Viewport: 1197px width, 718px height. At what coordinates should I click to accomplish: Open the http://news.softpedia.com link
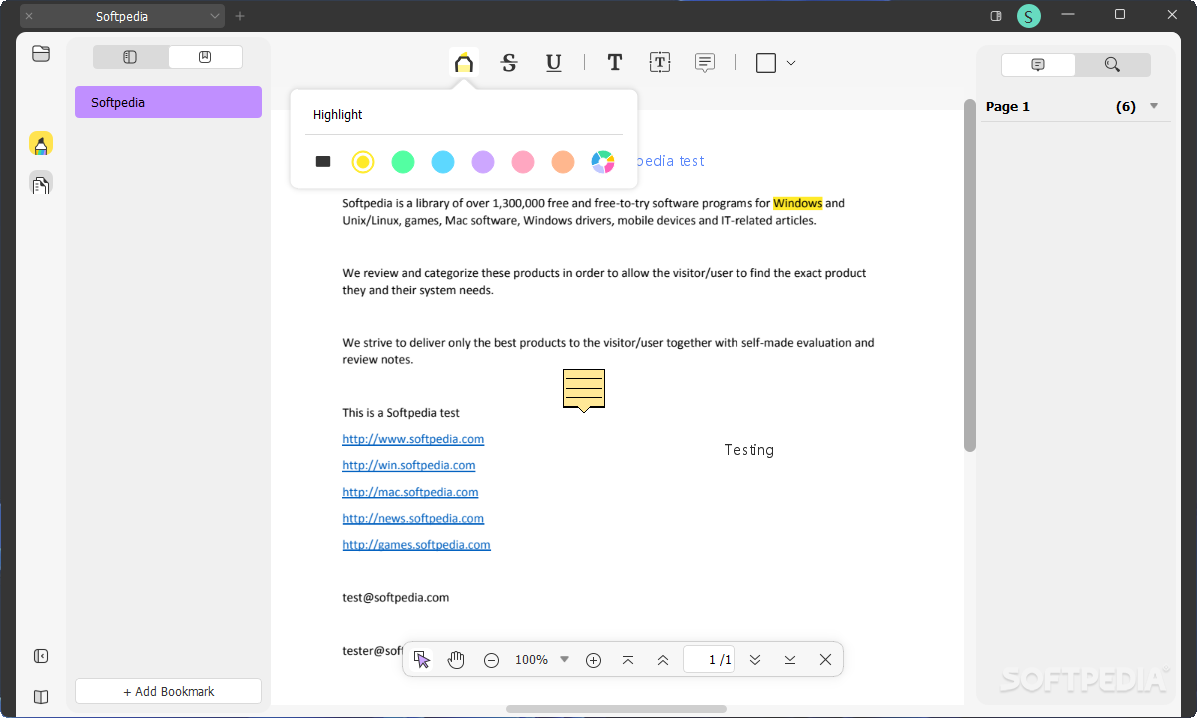coord(413,518)
